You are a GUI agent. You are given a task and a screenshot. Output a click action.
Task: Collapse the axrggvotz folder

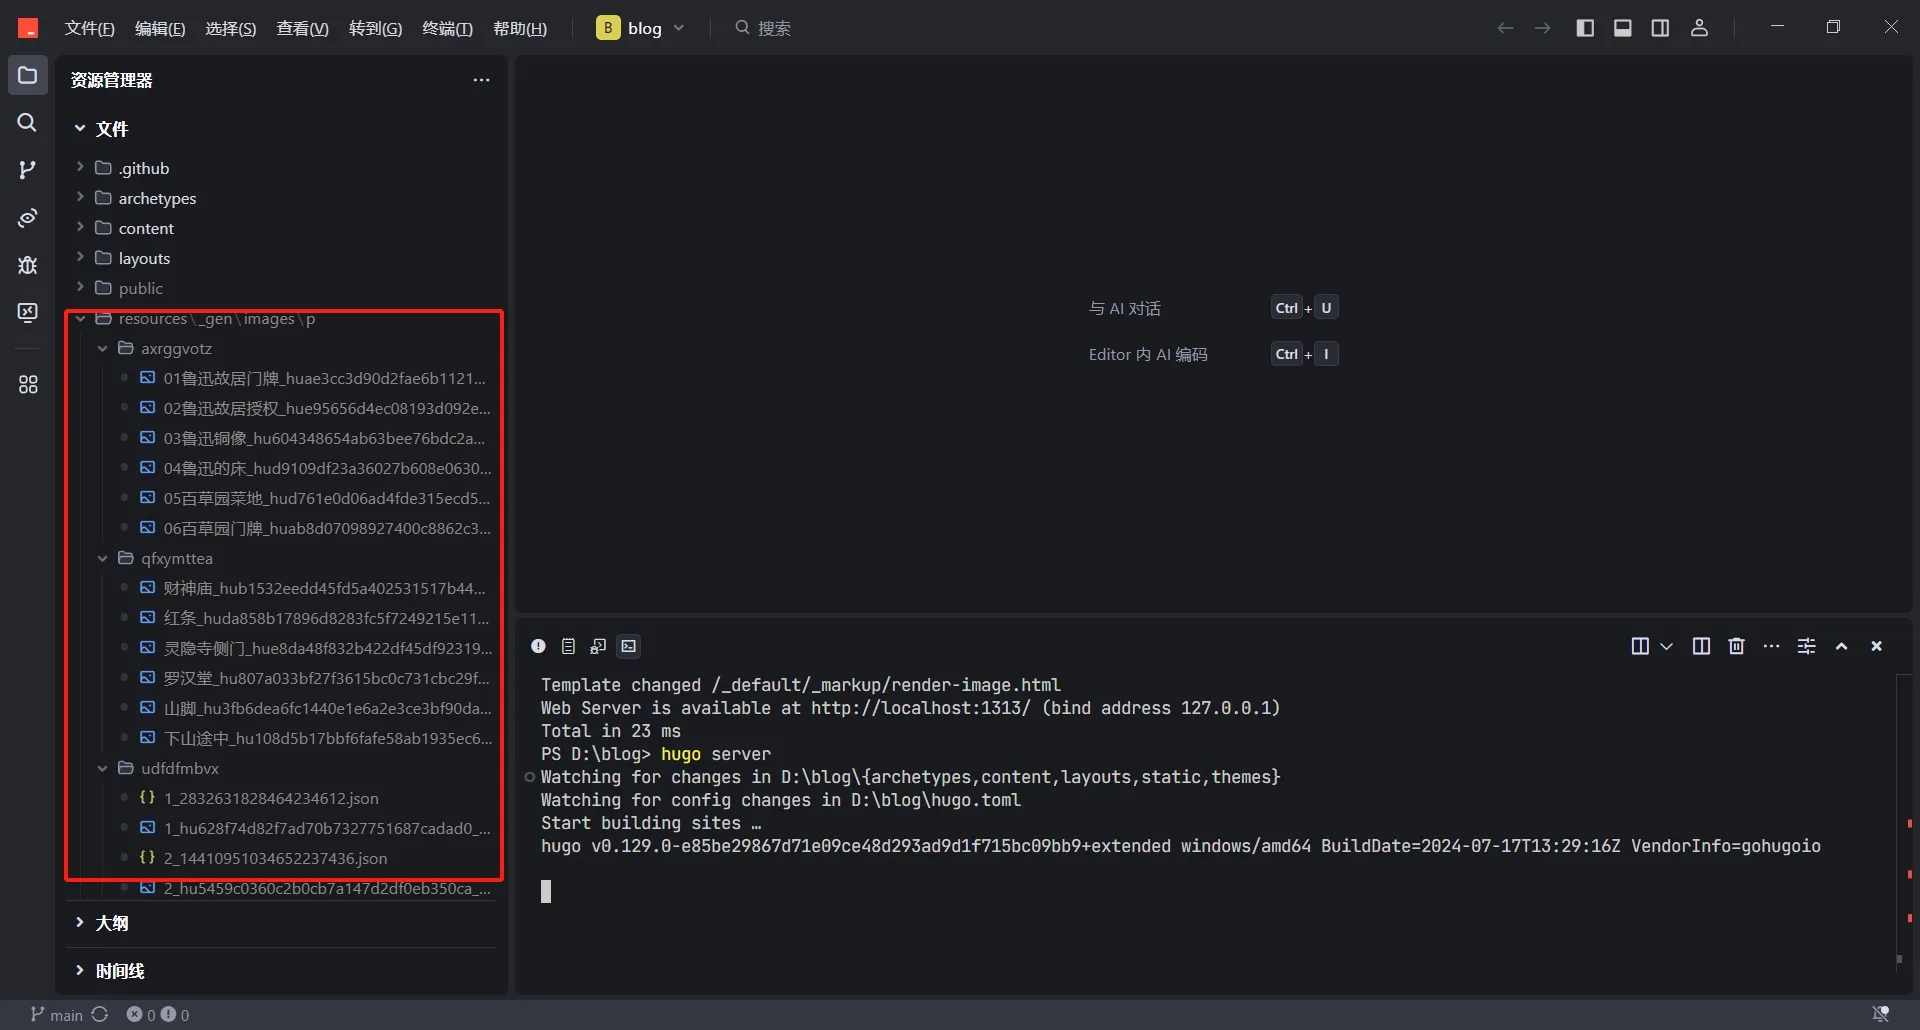pyautogui.click(x=283, y=348)
